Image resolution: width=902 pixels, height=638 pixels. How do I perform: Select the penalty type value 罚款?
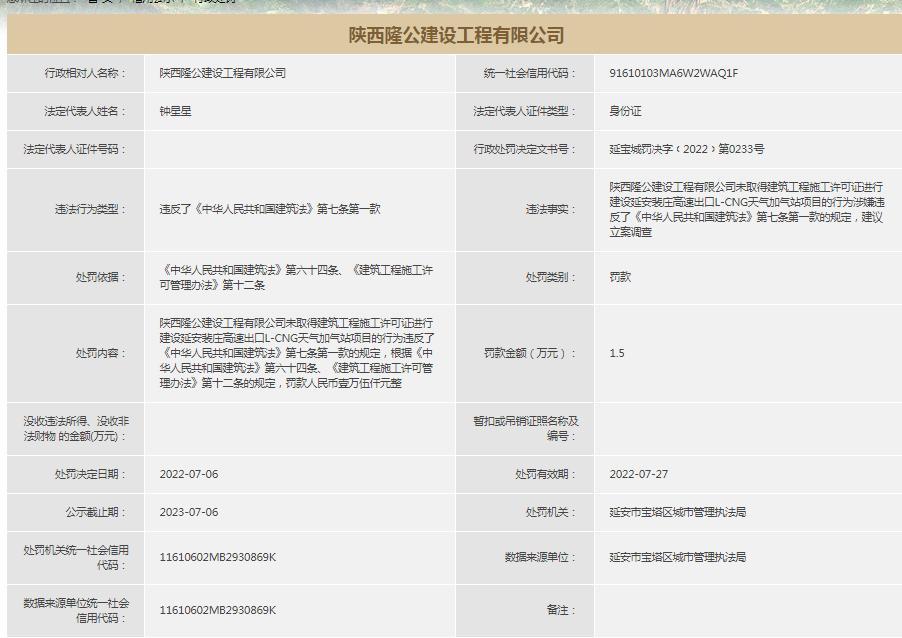(620, 277)
